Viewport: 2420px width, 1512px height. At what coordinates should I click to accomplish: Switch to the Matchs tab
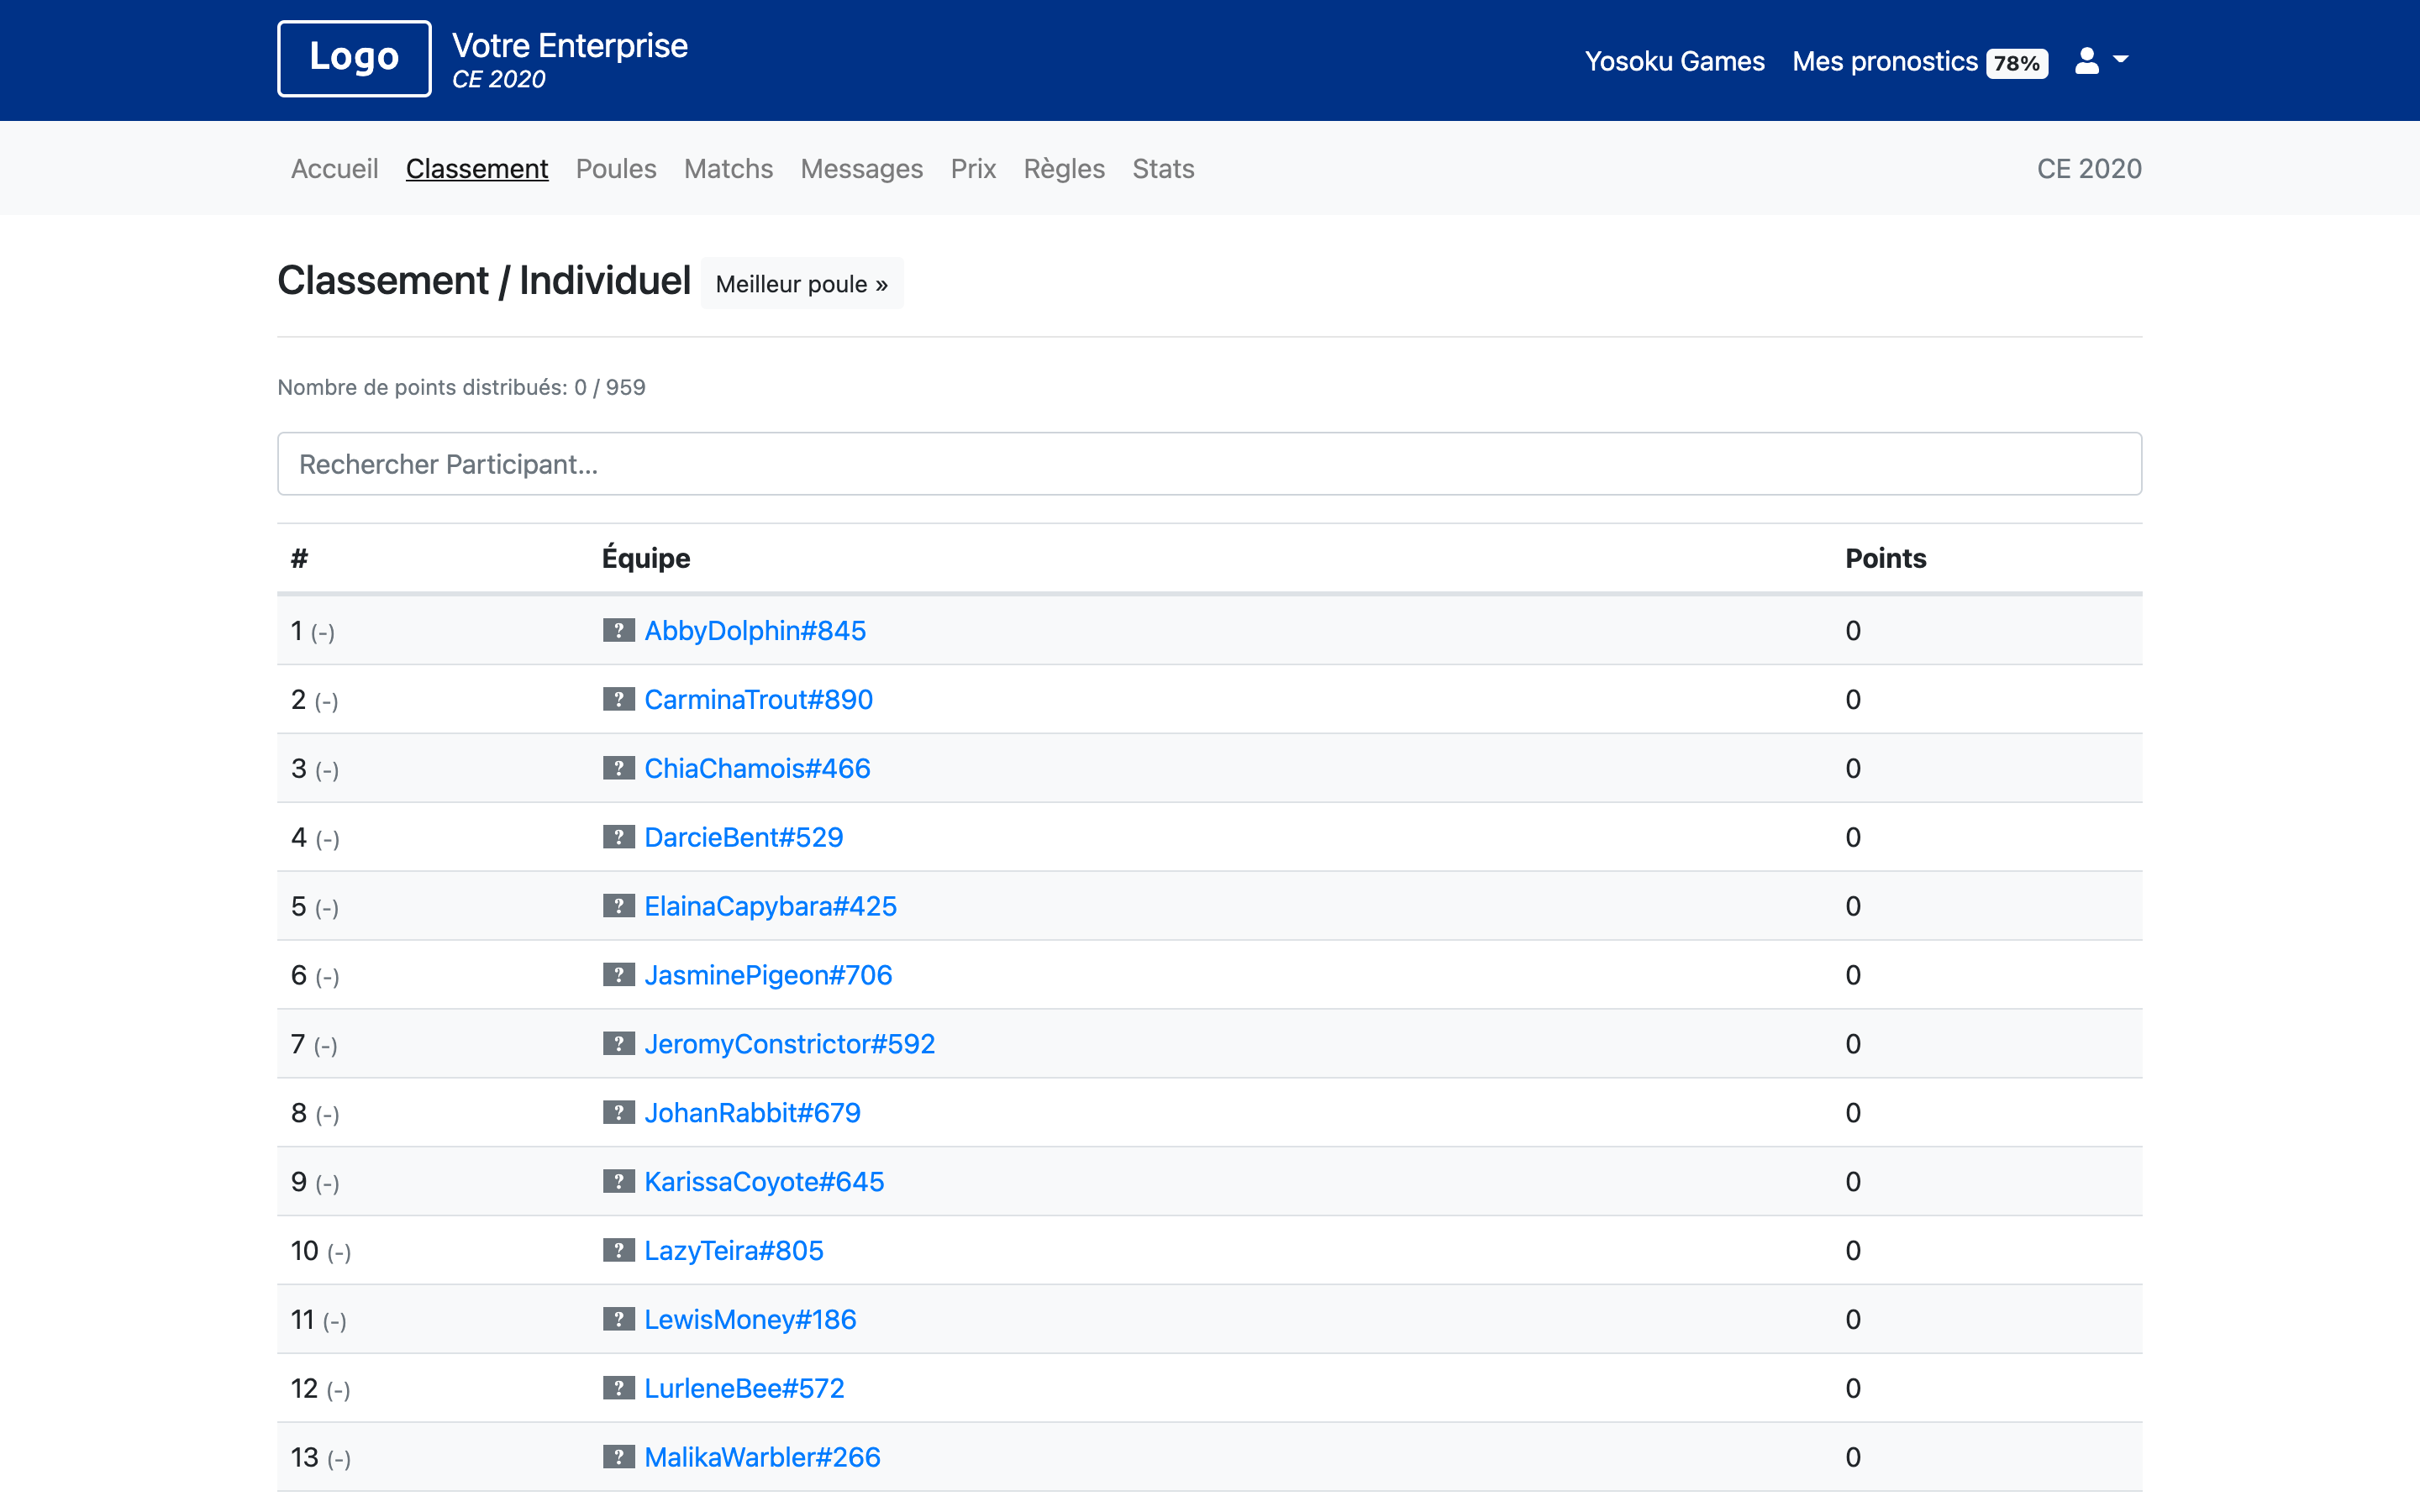(728, 168)
